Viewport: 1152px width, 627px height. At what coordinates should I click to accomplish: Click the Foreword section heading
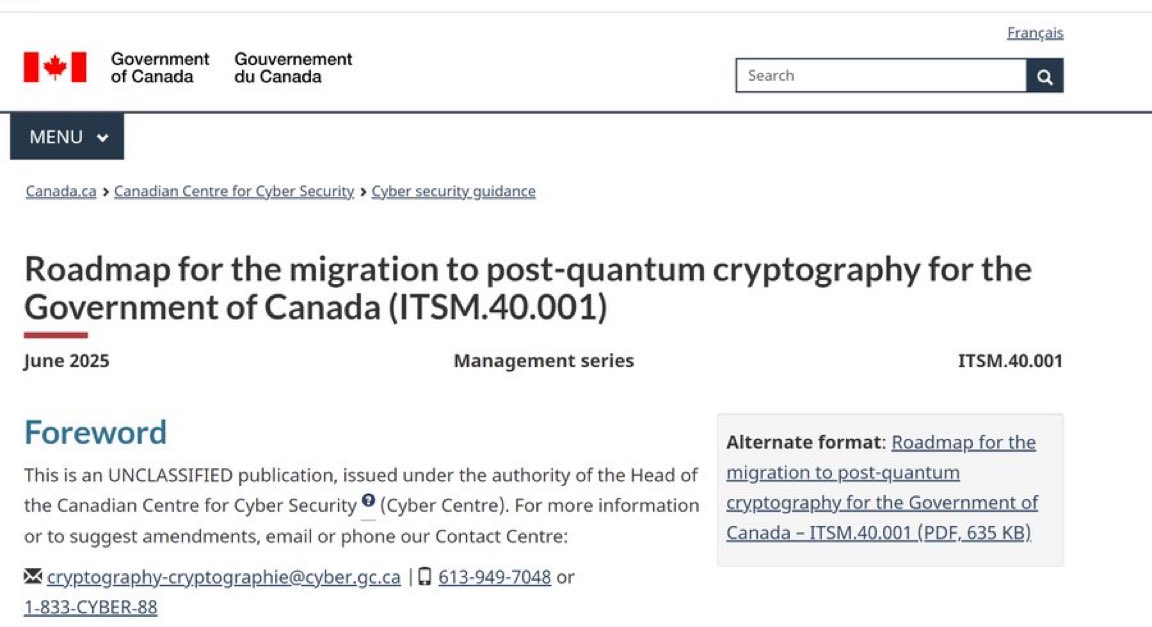click(96, 432)
